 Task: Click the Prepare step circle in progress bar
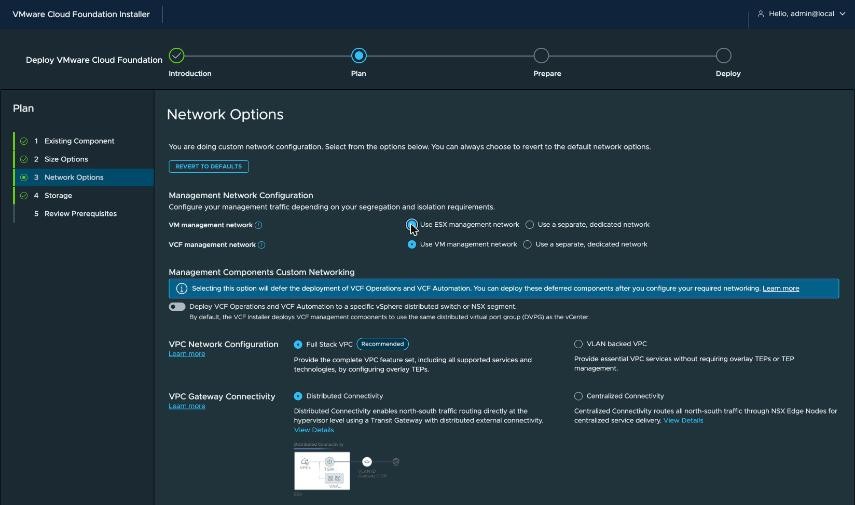coord(541,56)
